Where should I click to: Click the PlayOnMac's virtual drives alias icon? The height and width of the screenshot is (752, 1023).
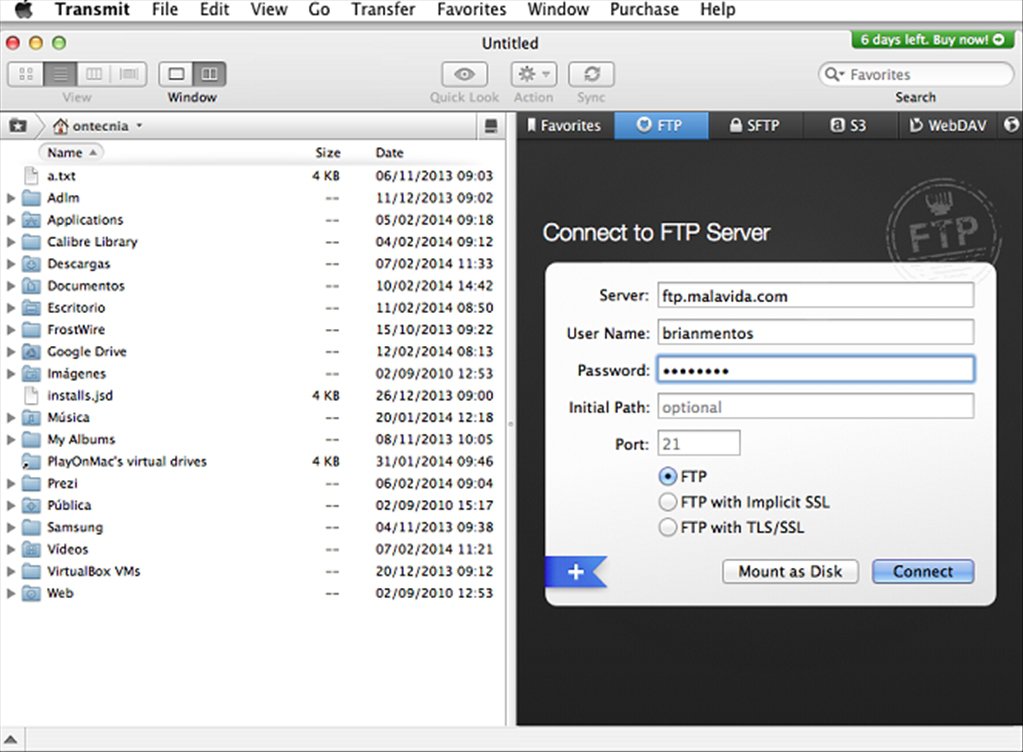click(x=31, y=461)
